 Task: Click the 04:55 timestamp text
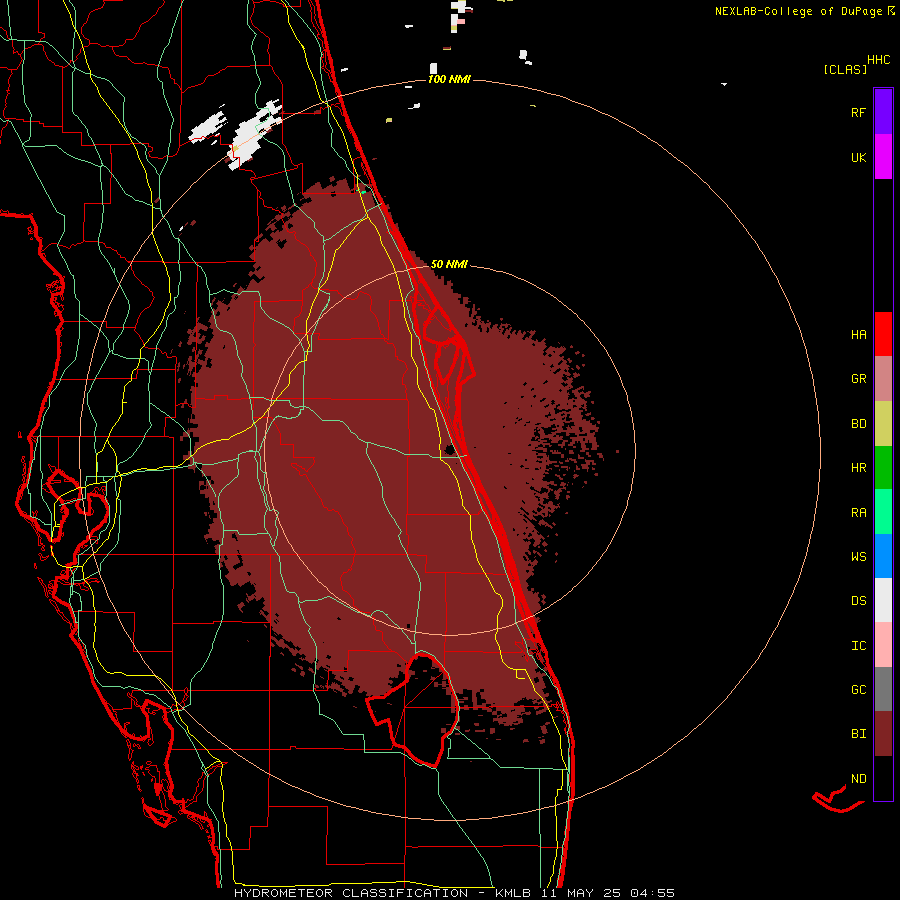pyautogui.click(x=652, y=893)
